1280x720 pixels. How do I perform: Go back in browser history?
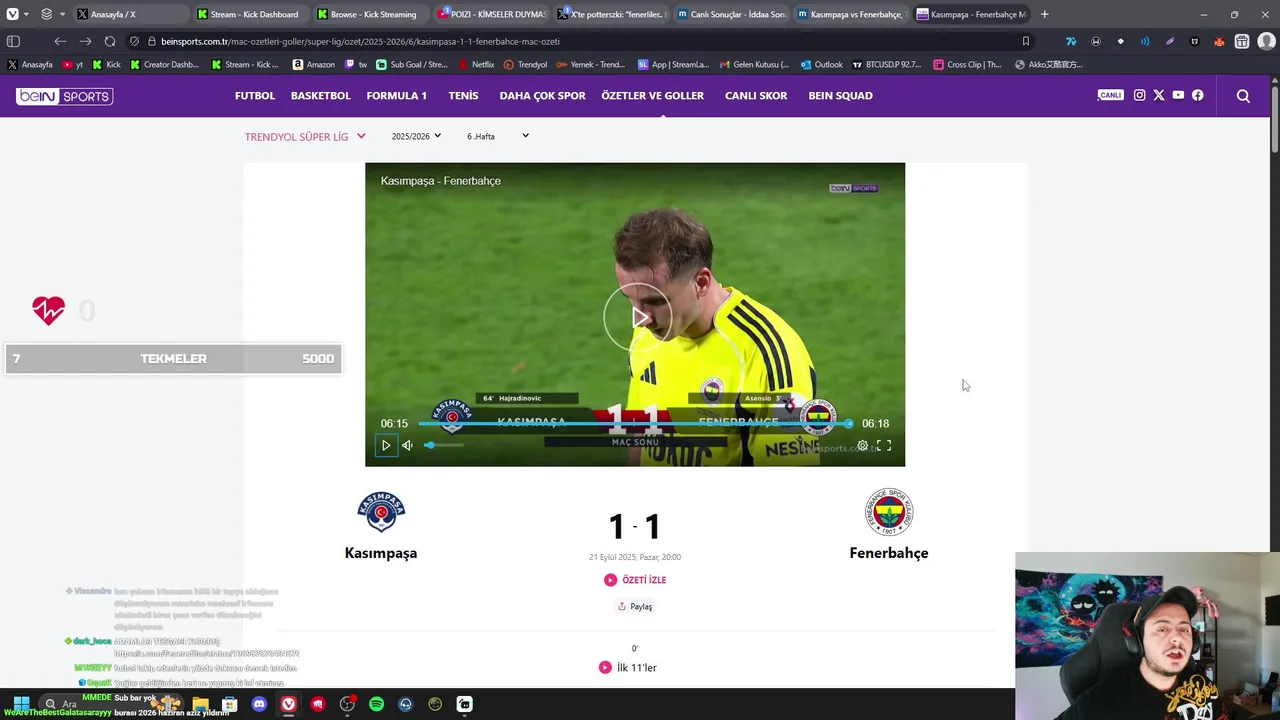(x=60, y=41)
